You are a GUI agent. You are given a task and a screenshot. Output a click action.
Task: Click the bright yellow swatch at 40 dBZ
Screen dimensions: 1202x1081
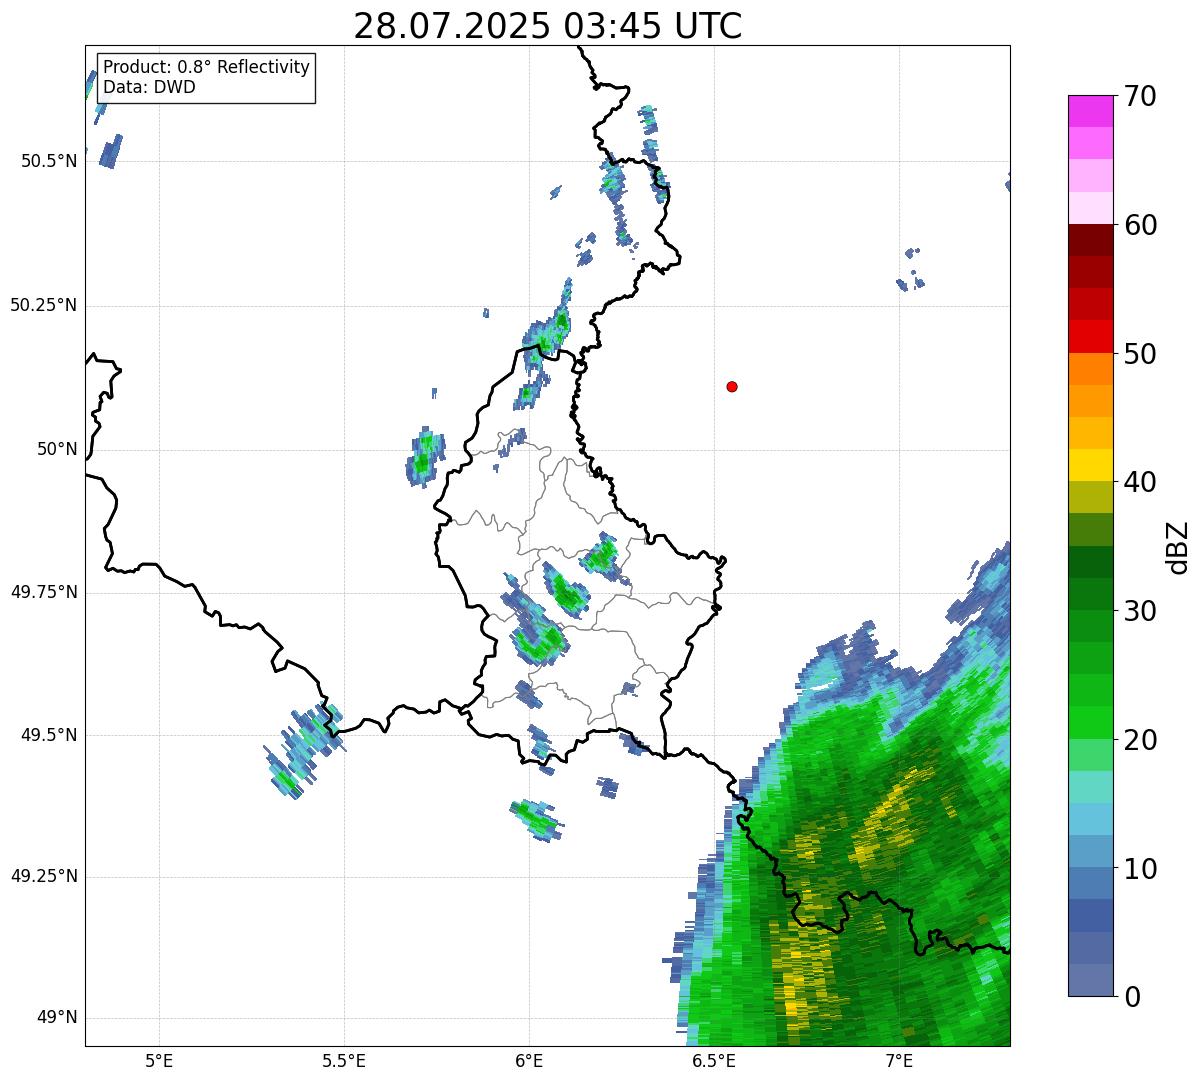(x=1090, y=465)
